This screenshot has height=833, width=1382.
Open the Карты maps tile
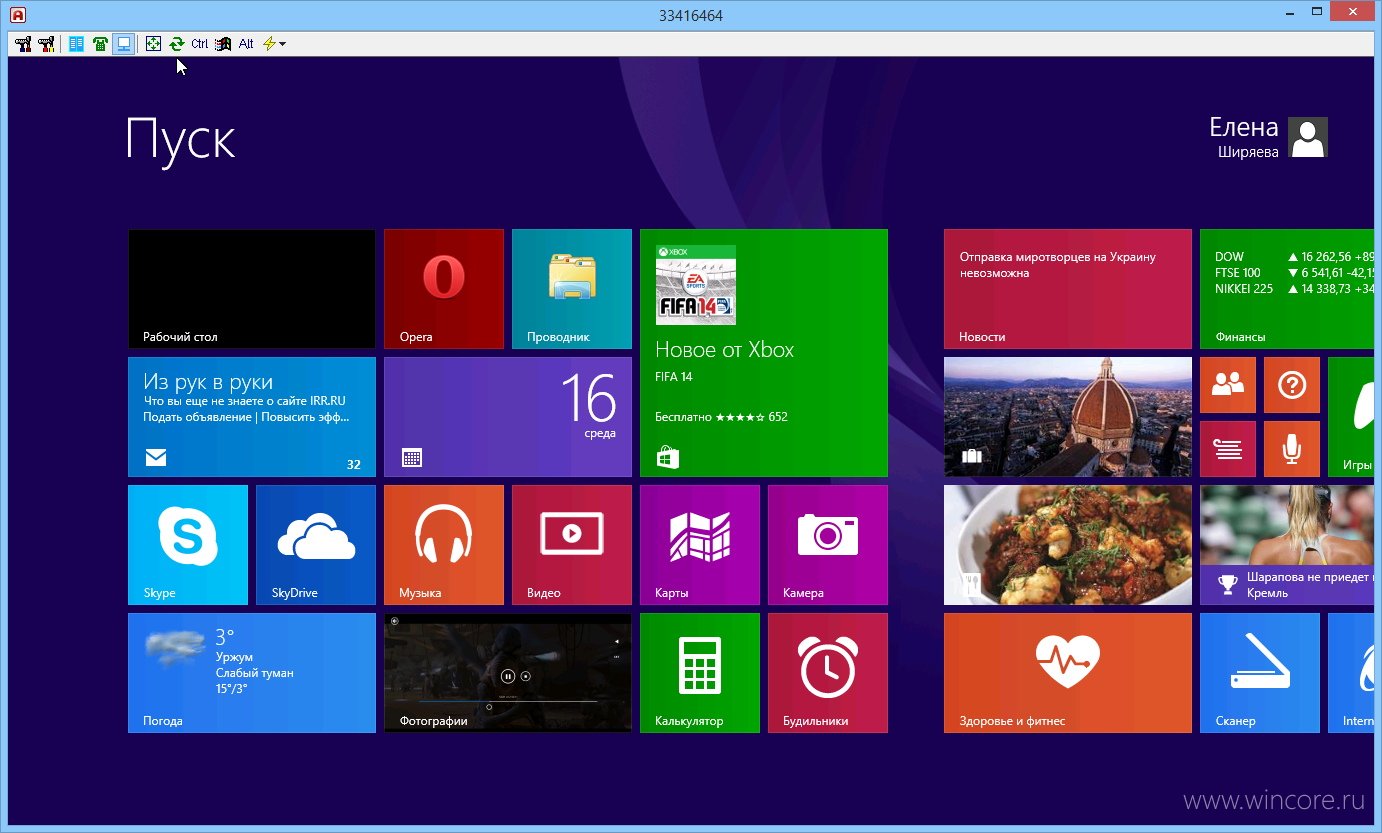click(x=700, y=545)
